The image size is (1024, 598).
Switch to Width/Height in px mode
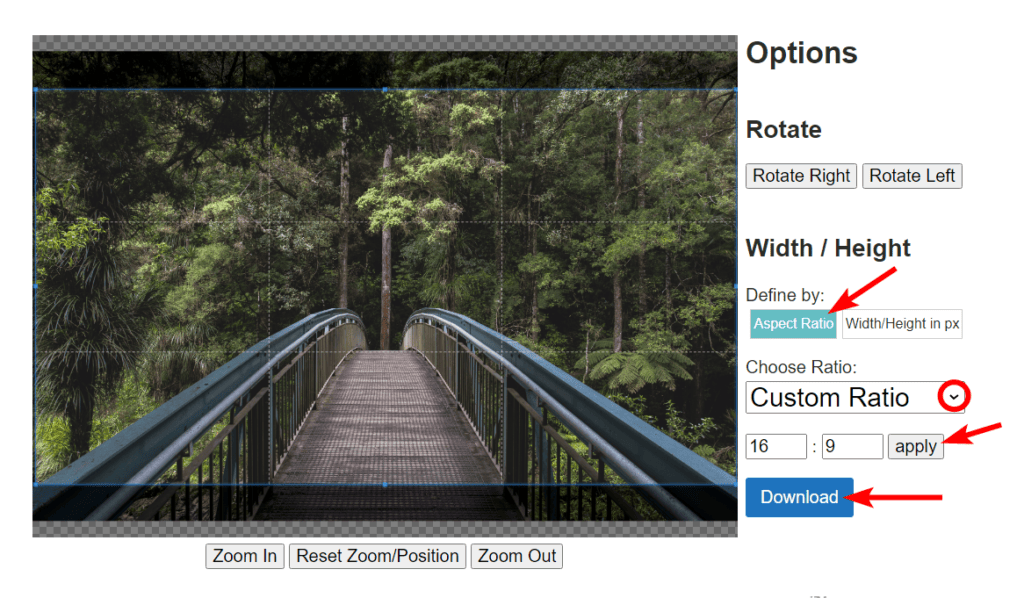pos(902,324)
